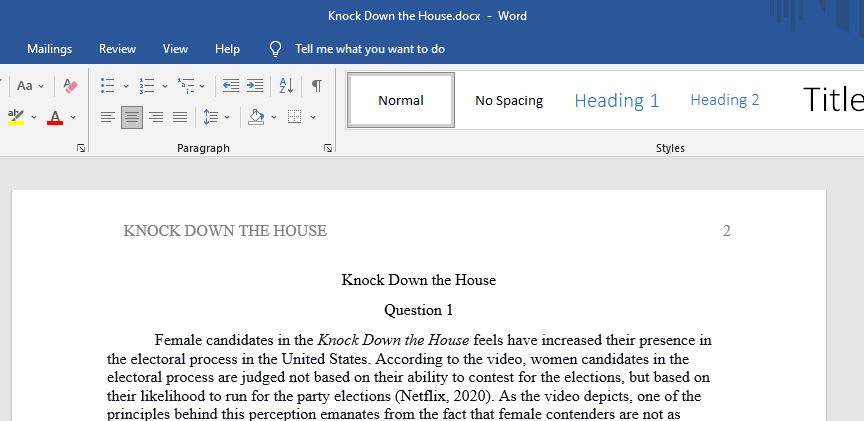Justify the paragraph text
The height and width of the screenshot is (421, 864).
point(180,117)
